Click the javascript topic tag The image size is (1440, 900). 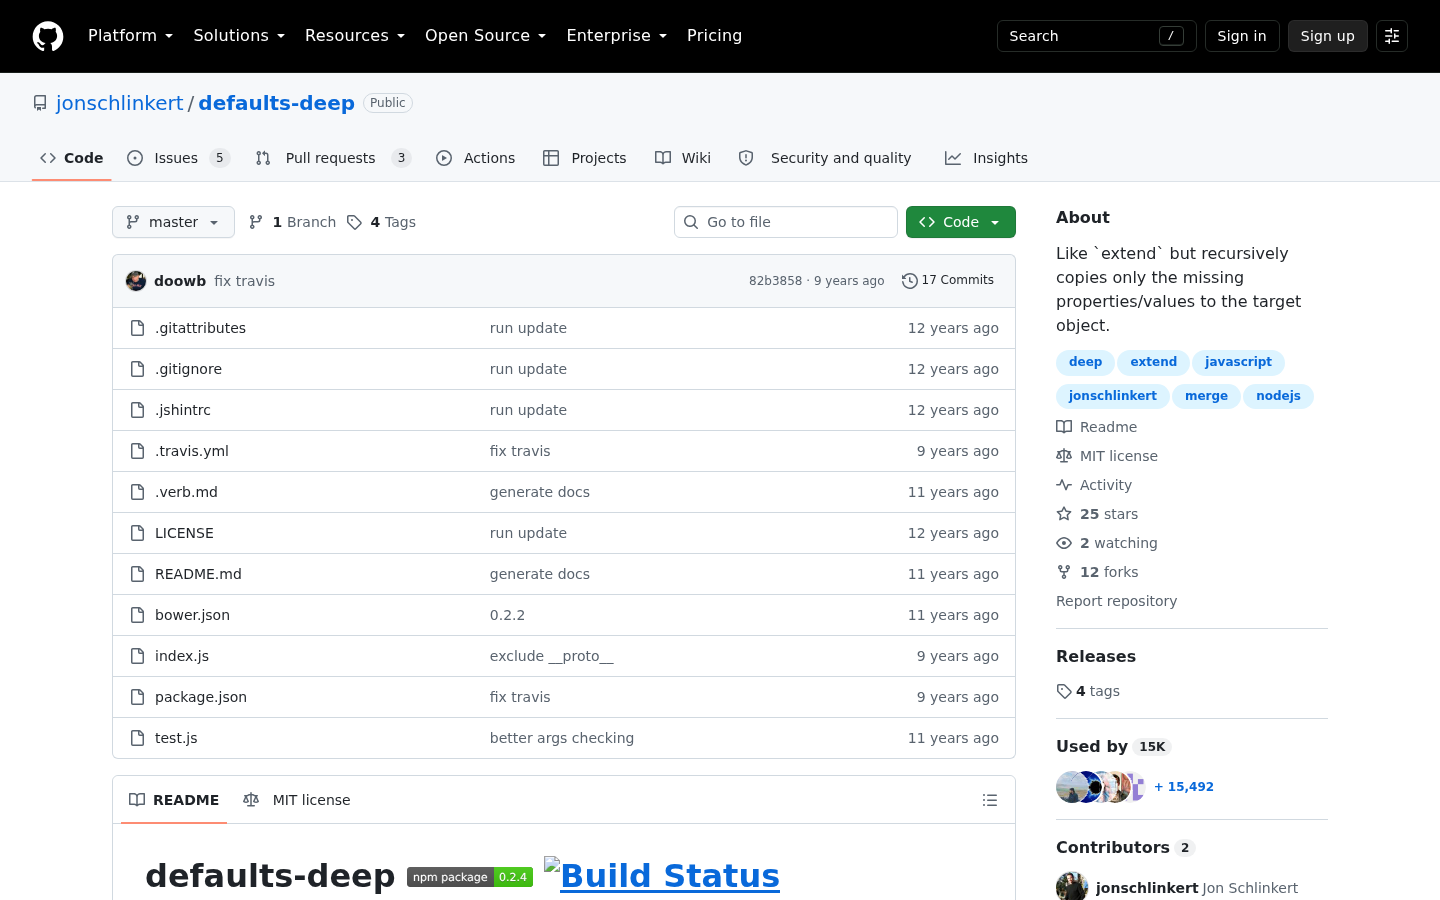[1238, 362]
